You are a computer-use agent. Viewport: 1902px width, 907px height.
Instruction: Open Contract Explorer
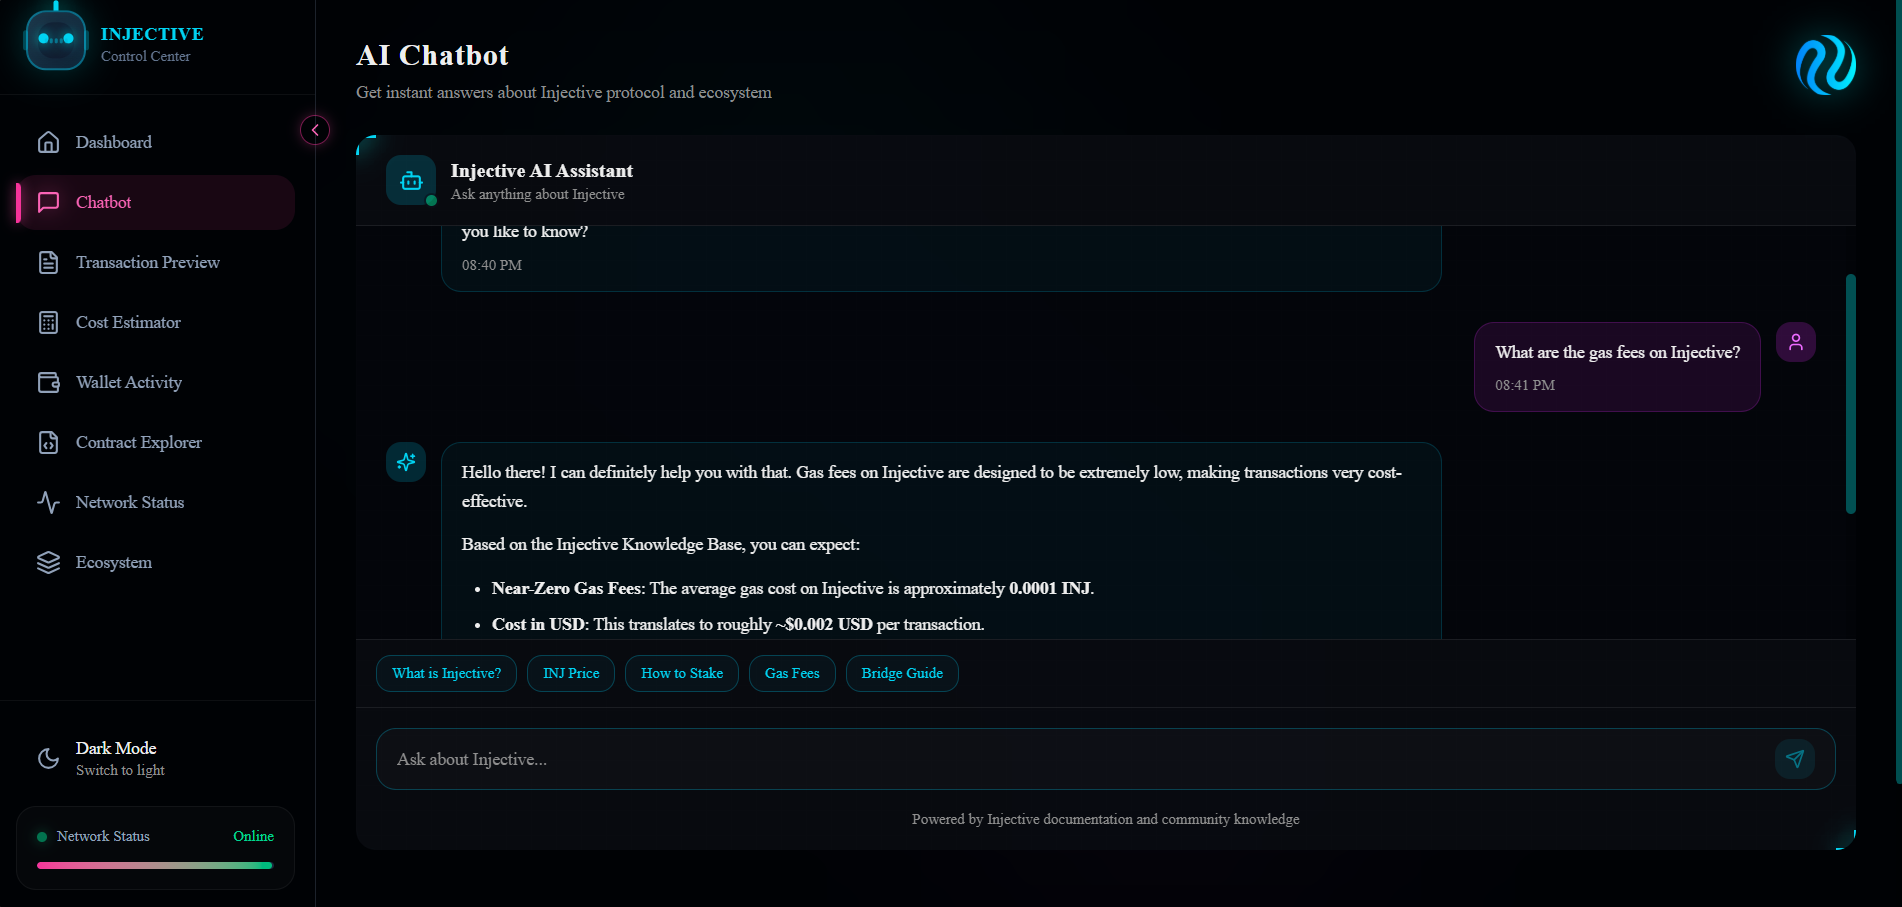156,442
